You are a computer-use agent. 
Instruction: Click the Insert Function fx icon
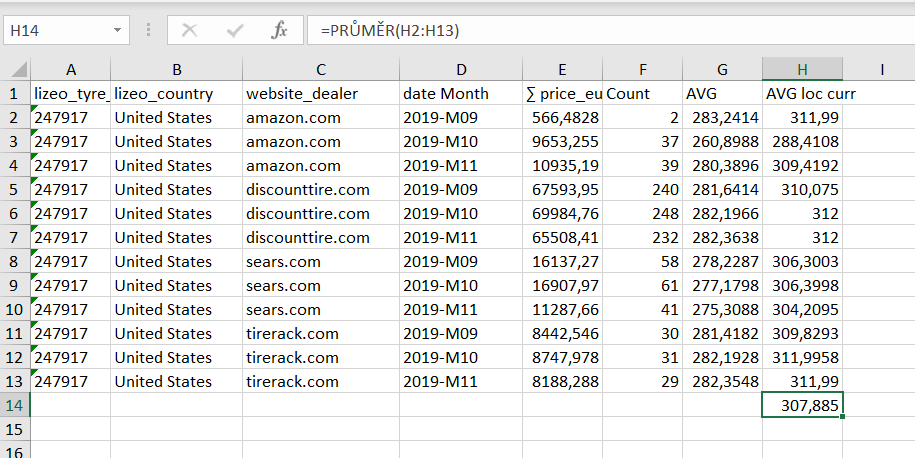click(279, 30)
